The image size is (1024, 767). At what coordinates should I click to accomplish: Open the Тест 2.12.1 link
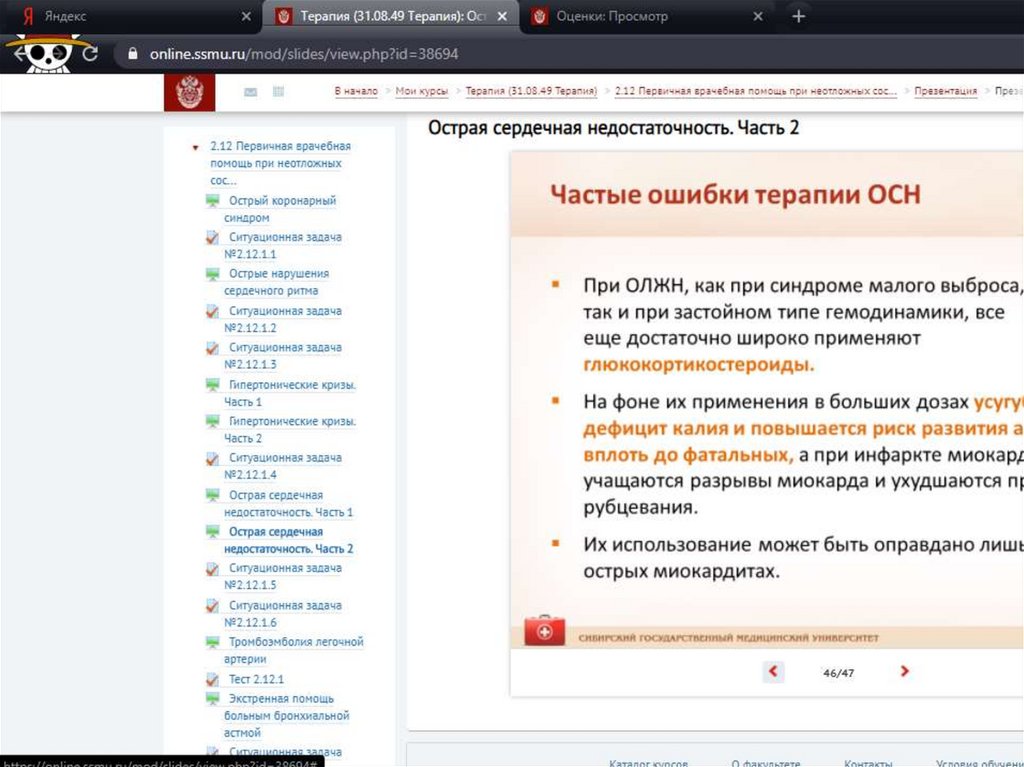256,679
